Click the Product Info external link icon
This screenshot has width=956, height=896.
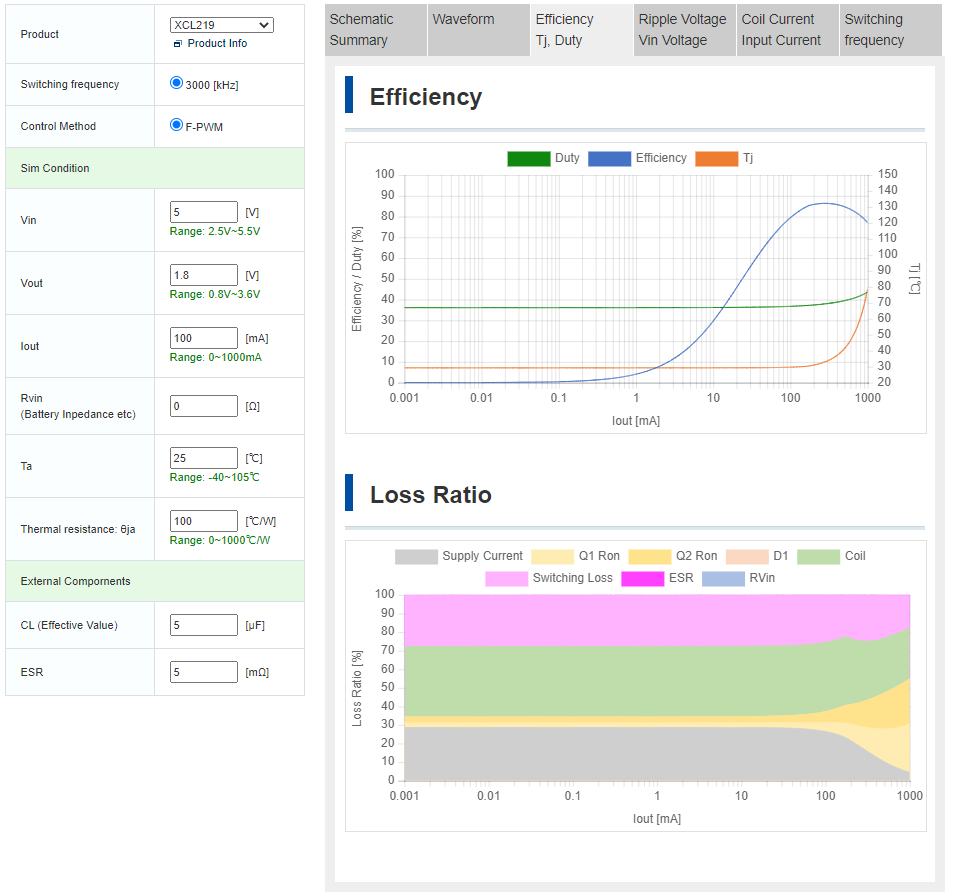coord(177,44)
